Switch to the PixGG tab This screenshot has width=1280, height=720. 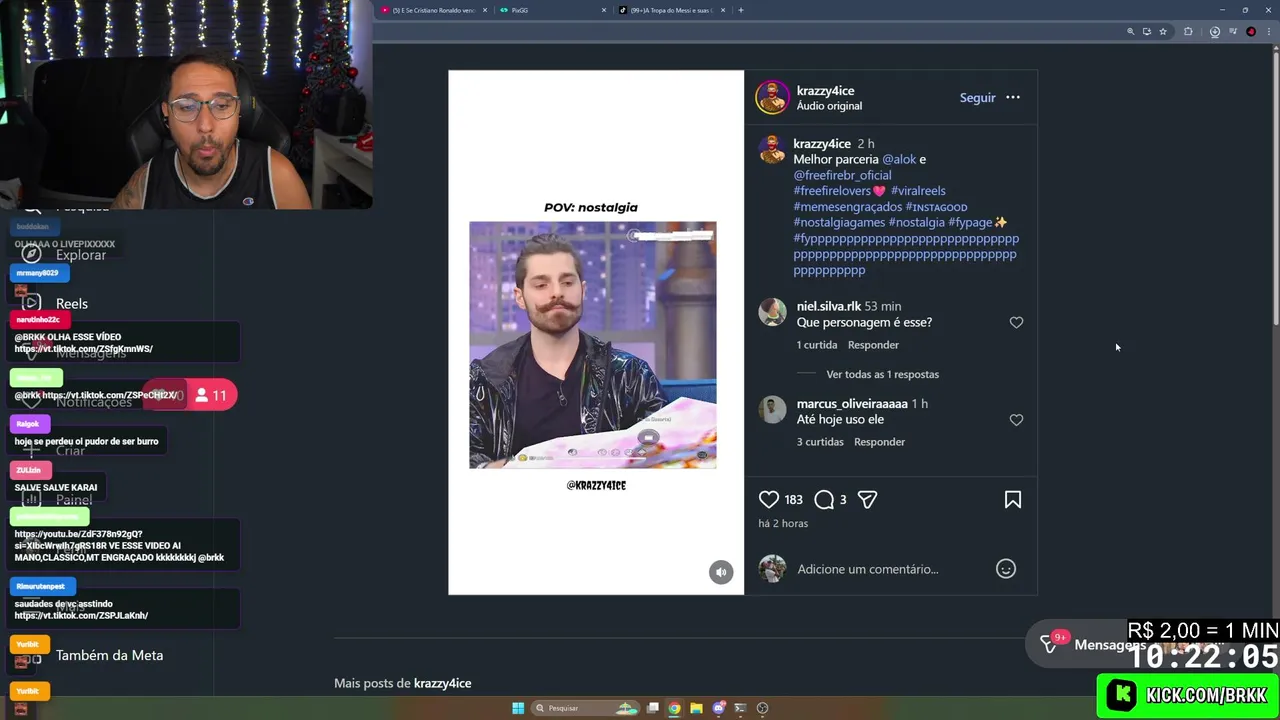tap(553, 10)
